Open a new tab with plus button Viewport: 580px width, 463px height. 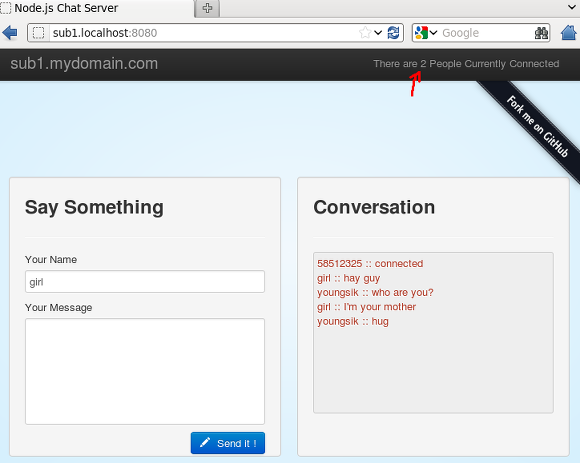[208, 8]
